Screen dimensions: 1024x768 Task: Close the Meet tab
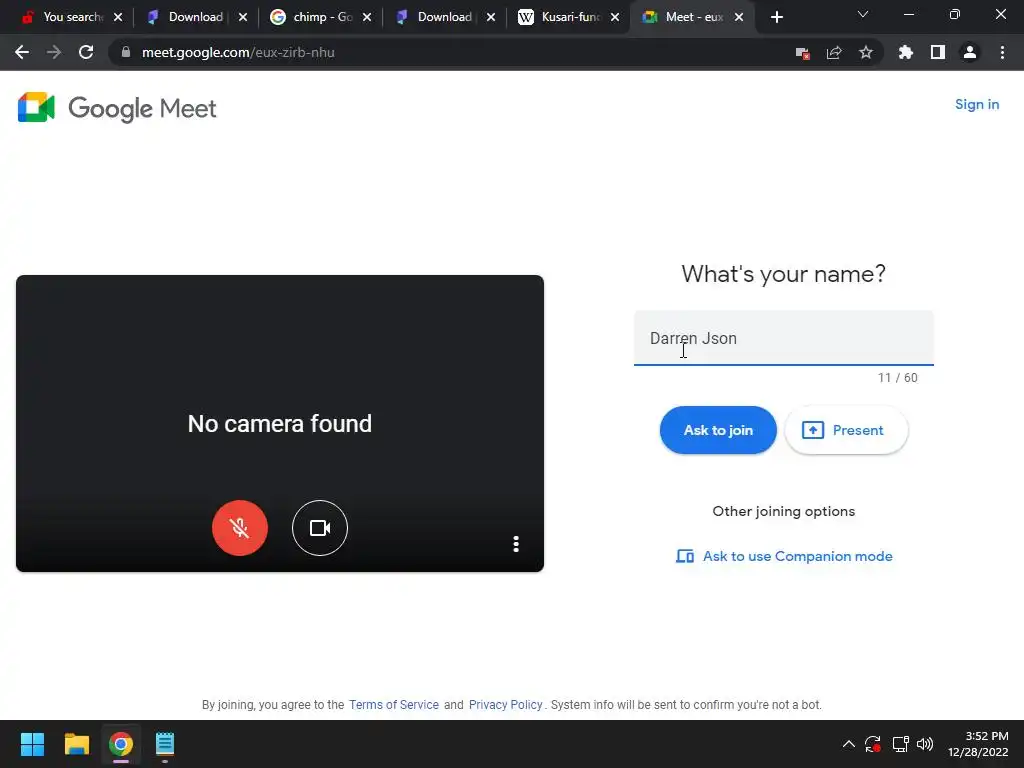pos(739,17)
